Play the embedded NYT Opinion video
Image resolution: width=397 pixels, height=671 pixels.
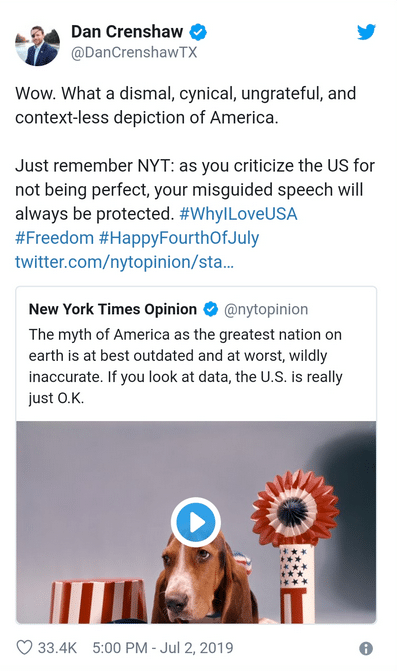coord(196,522)
